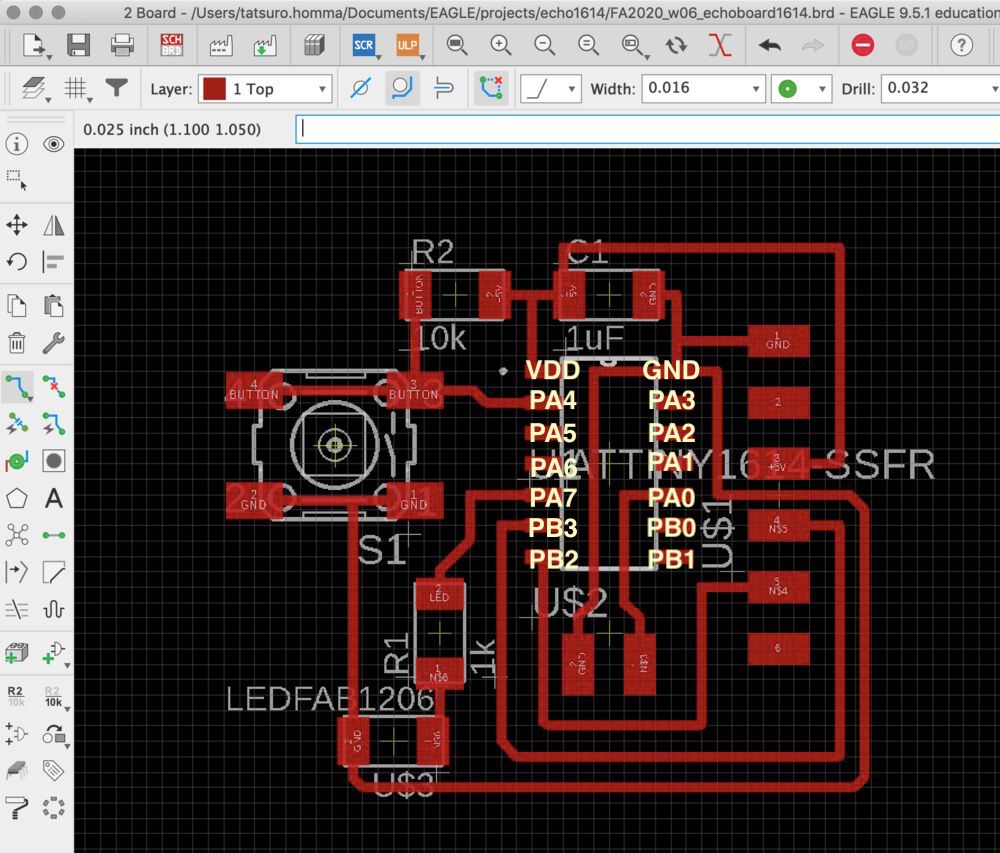Select the Split wire tool
The image size is (1000, 853).
[17, 572]
